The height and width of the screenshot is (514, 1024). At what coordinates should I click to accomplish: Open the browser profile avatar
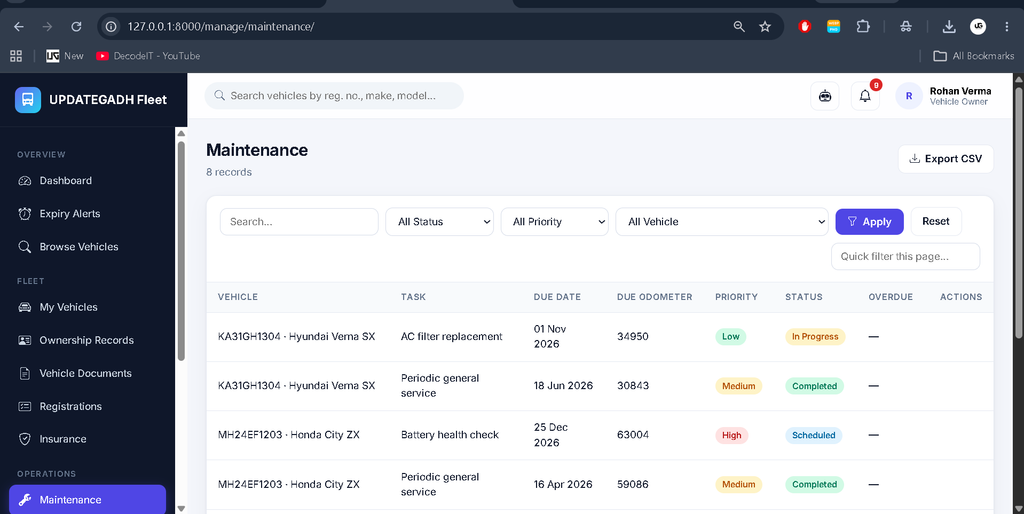coord(978,27)
